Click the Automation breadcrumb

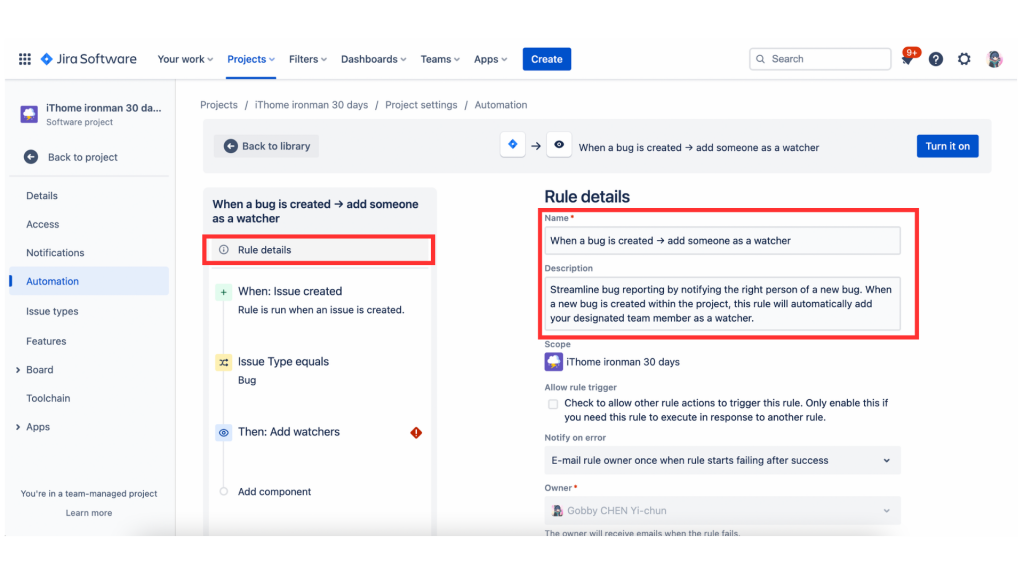pos(501,104)
